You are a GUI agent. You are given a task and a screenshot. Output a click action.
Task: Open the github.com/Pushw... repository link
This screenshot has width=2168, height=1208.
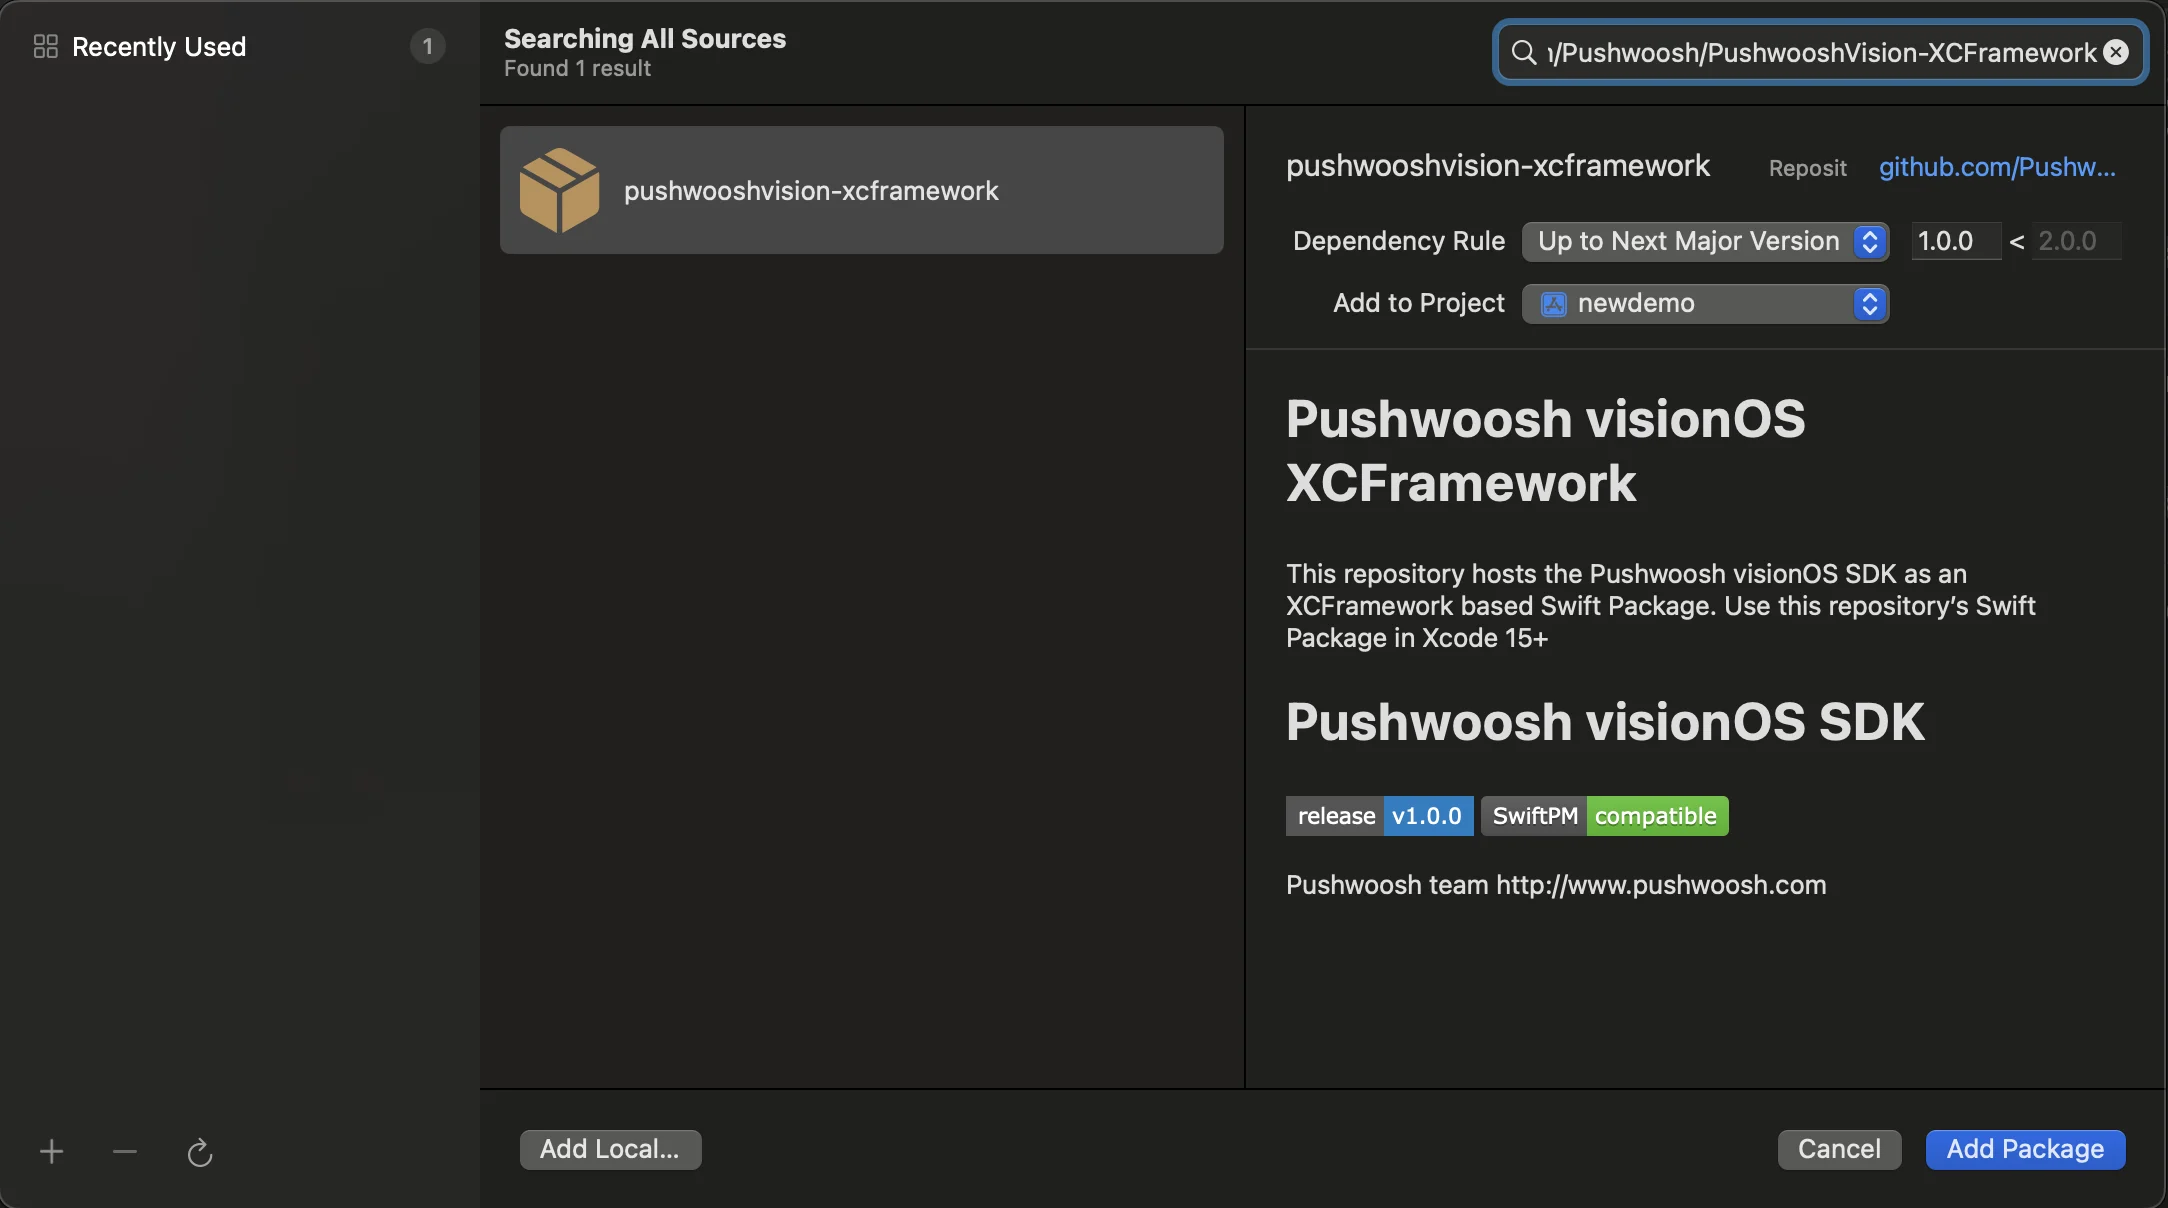1996,167
